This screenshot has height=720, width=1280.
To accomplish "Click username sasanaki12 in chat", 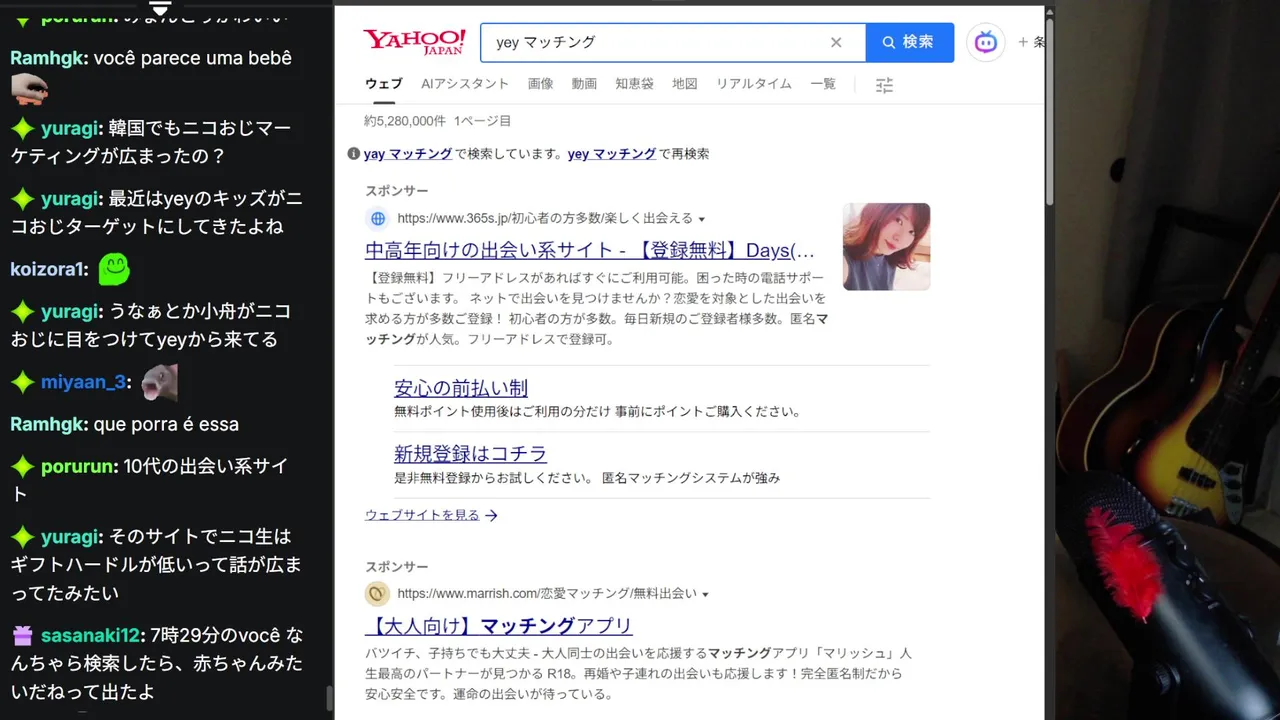I will (x=90, y=635).
